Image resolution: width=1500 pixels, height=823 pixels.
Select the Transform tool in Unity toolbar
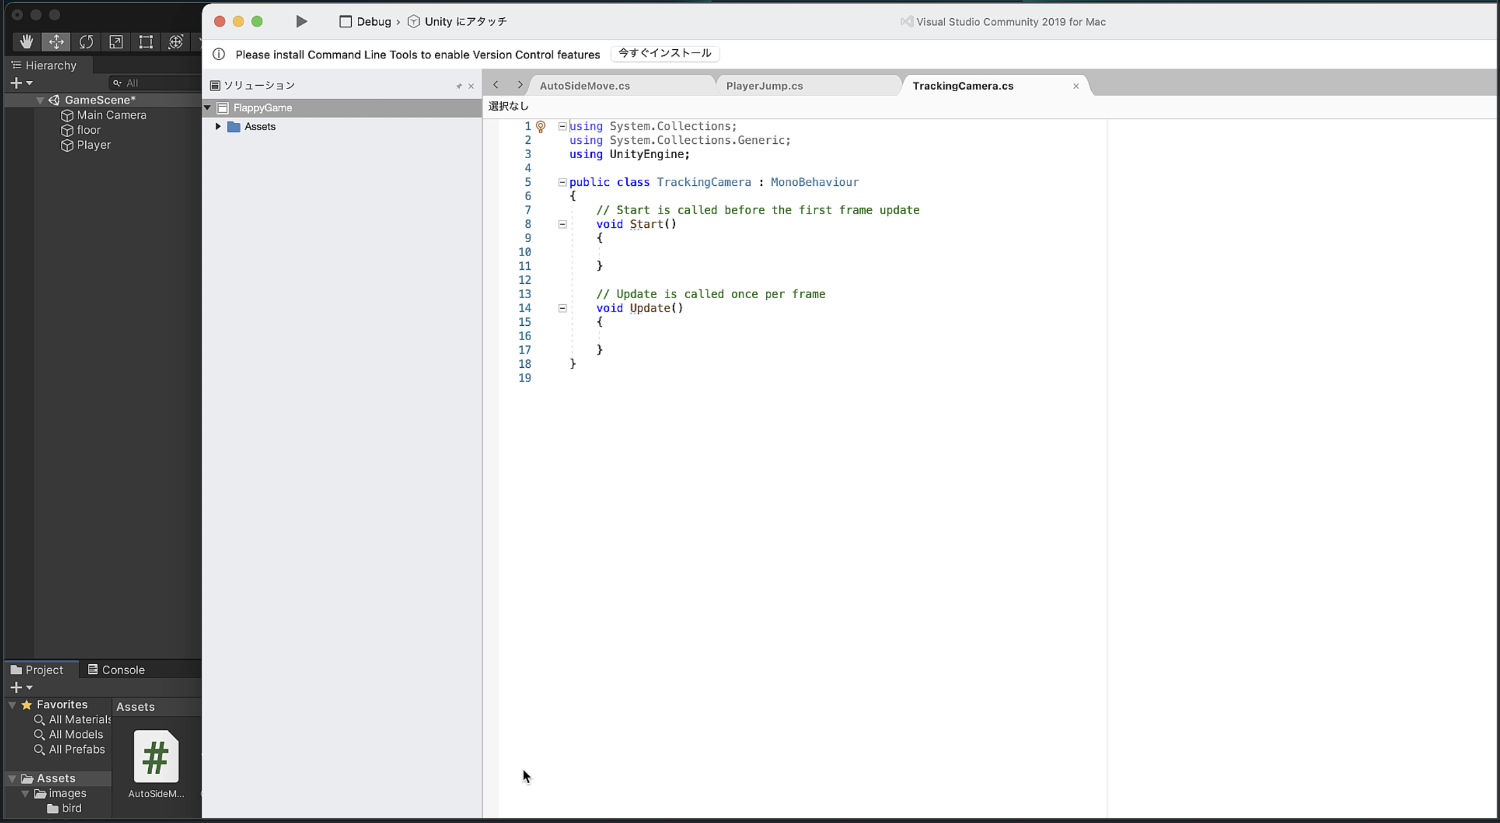point(176,41)
